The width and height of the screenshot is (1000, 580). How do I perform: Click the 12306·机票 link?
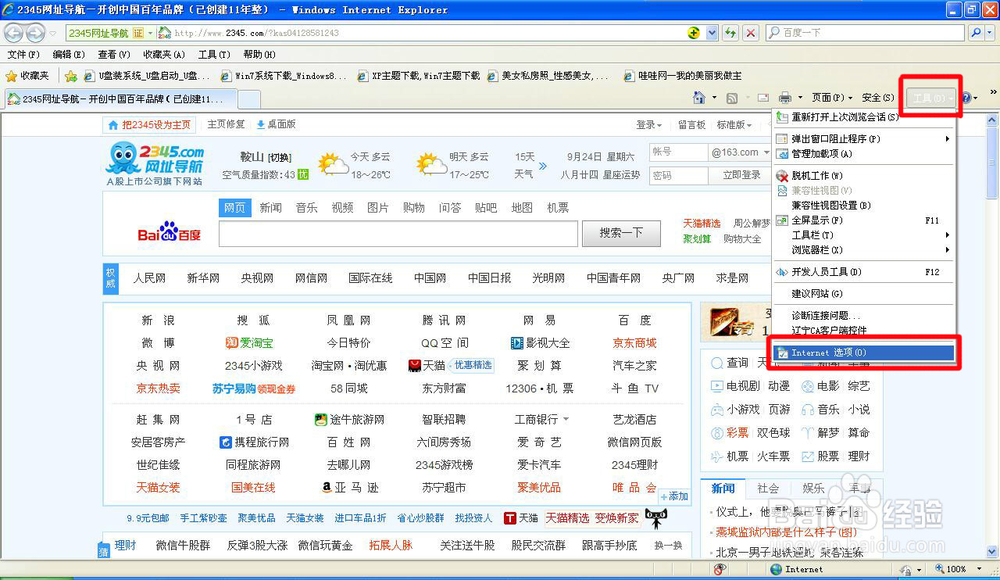[540, 388]
